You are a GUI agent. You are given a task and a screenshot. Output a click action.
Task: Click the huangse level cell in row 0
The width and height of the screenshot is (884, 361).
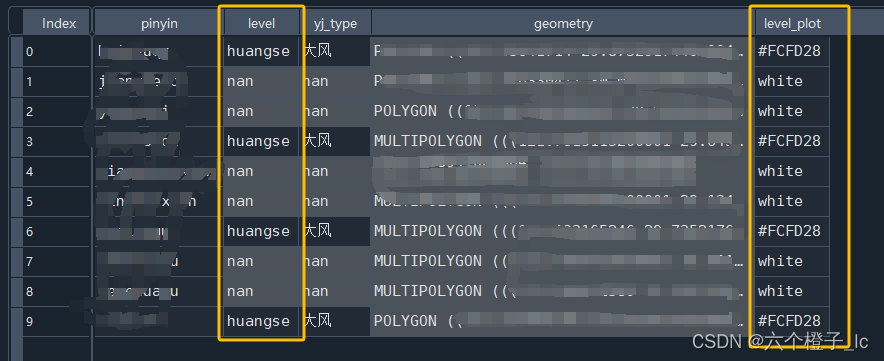pyautogui.click(x=261, y=51)
